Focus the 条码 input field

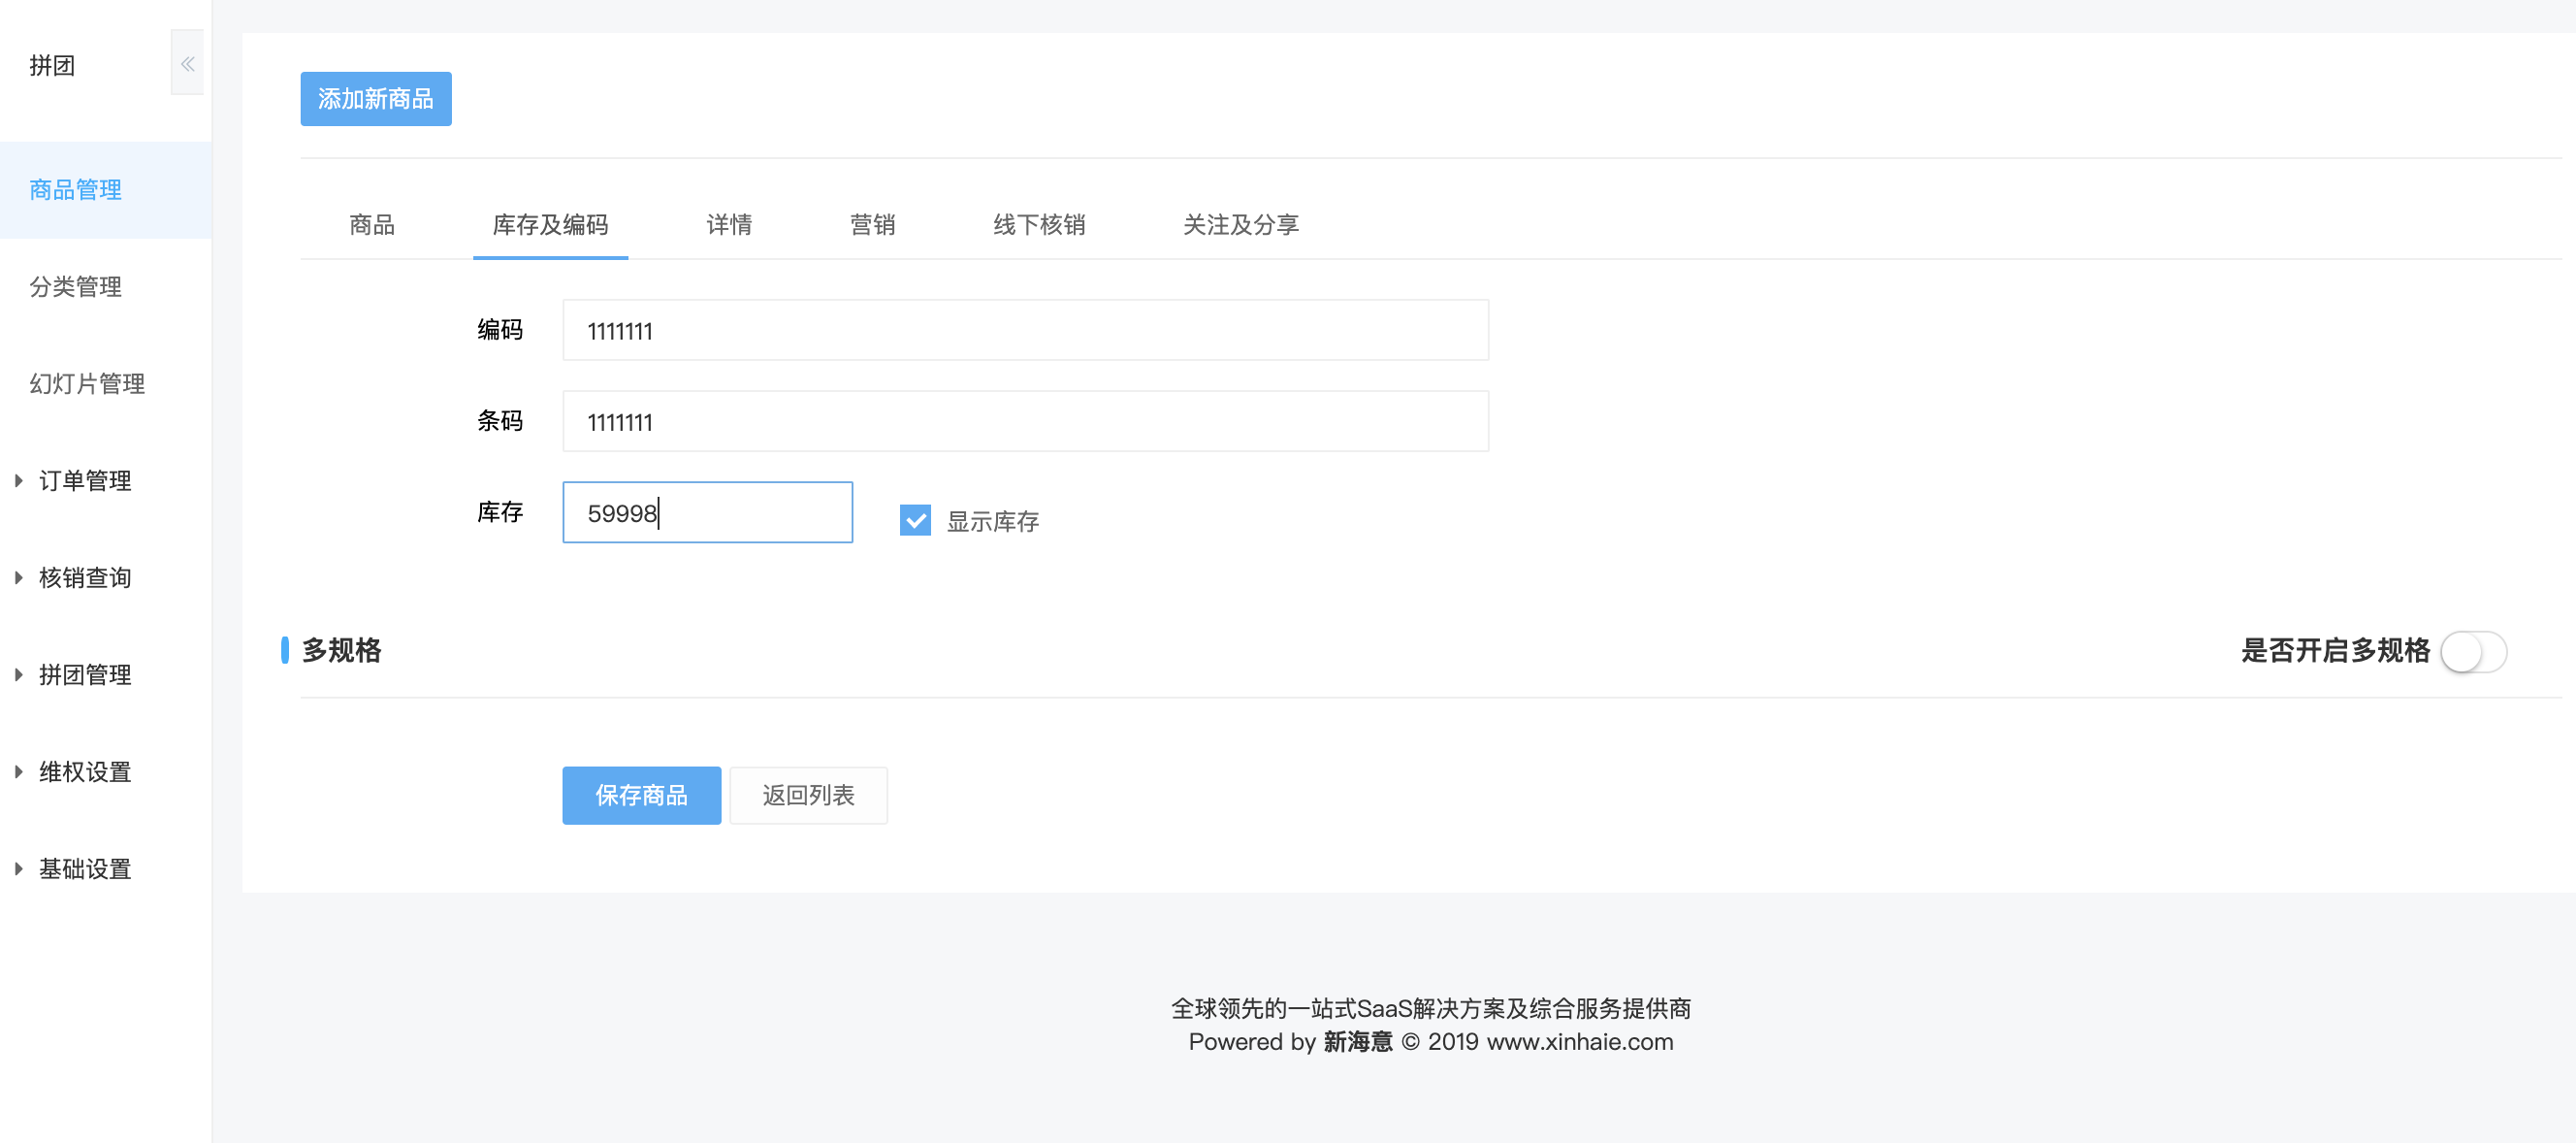[x=1025, y=421]
